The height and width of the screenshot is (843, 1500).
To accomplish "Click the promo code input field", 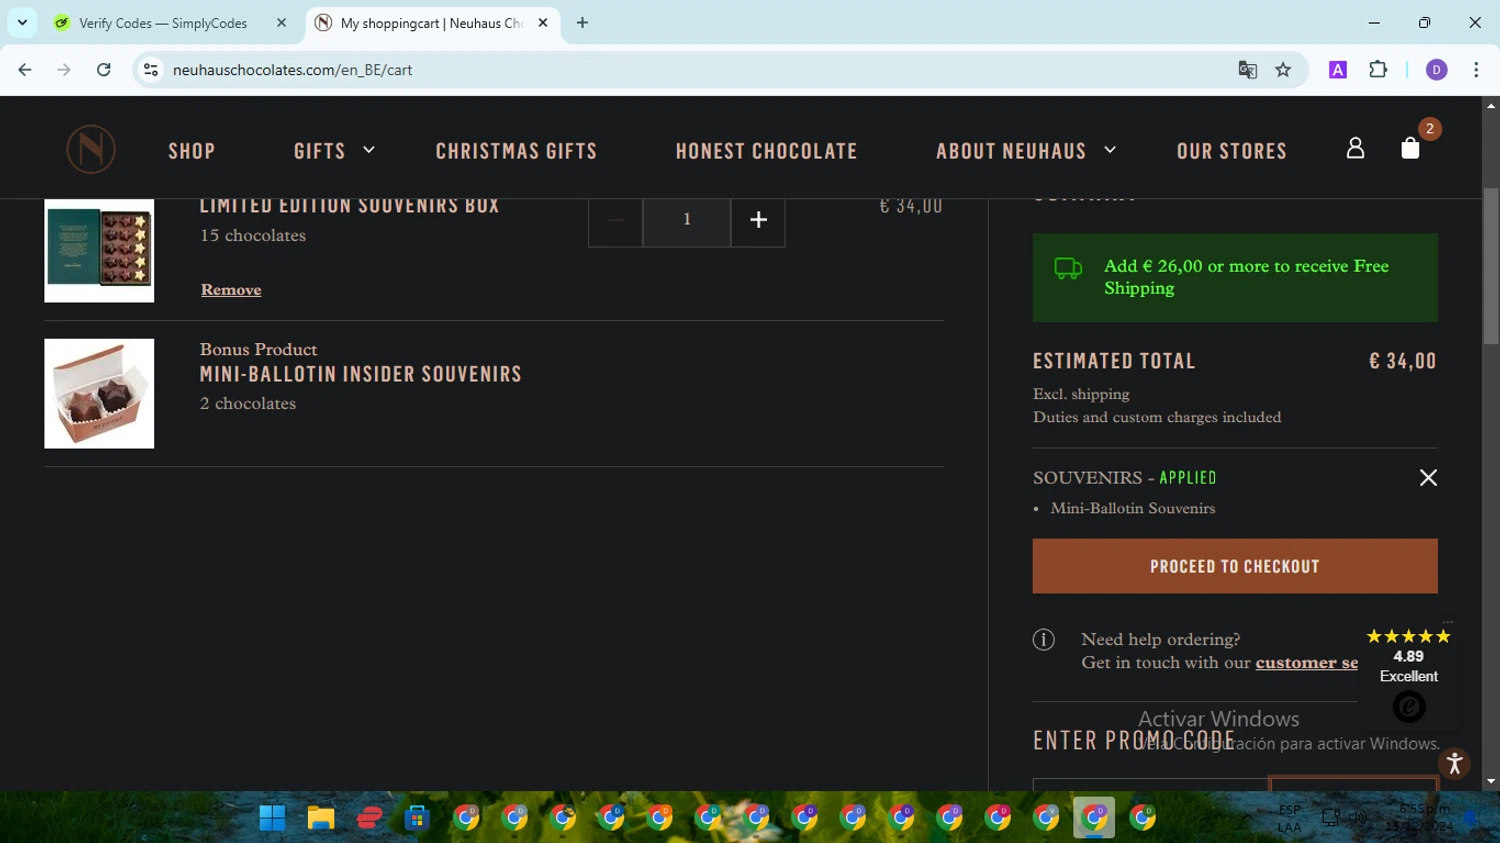I will click(1150, 785).
